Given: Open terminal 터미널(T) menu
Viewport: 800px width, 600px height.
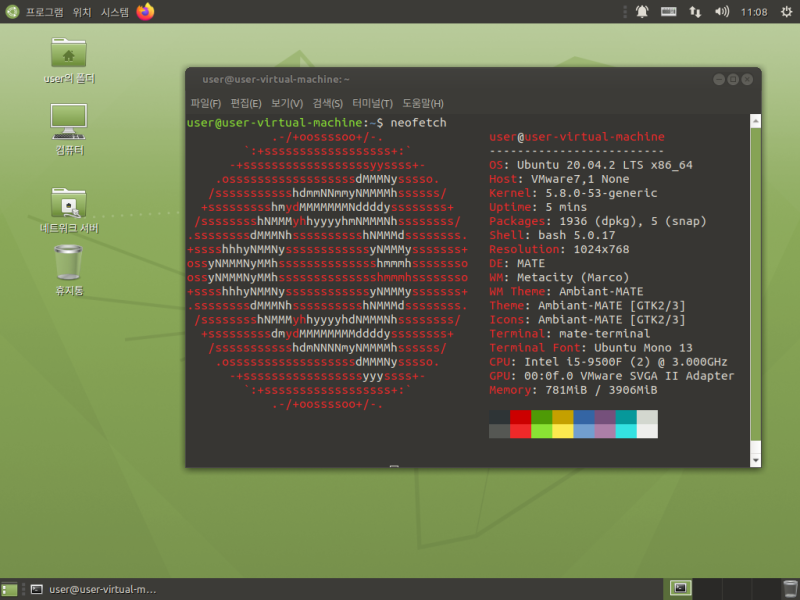Looking at the screenshot, I should [372, 104].
